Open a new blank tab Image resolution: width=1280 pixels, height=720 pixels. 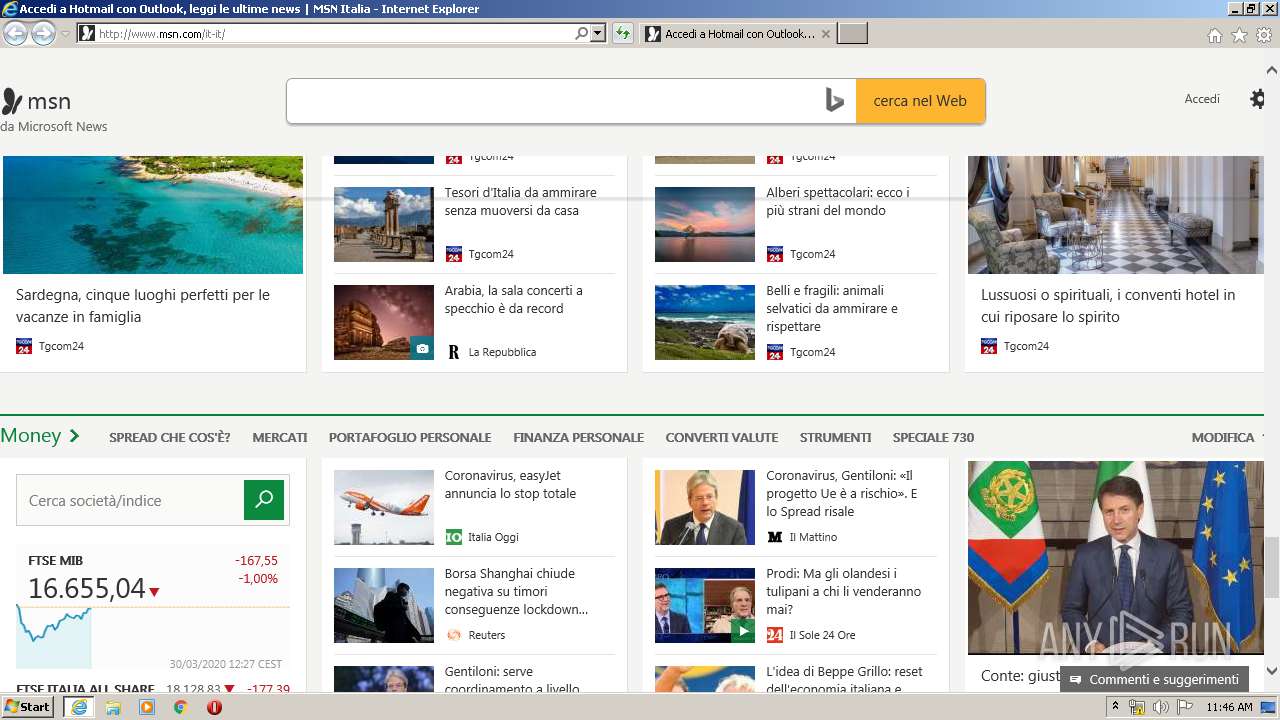click(852, 34)
